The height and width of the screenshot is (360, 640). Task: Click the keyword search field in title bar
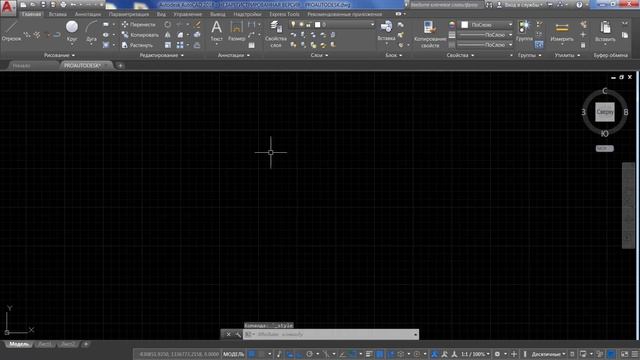446,5
